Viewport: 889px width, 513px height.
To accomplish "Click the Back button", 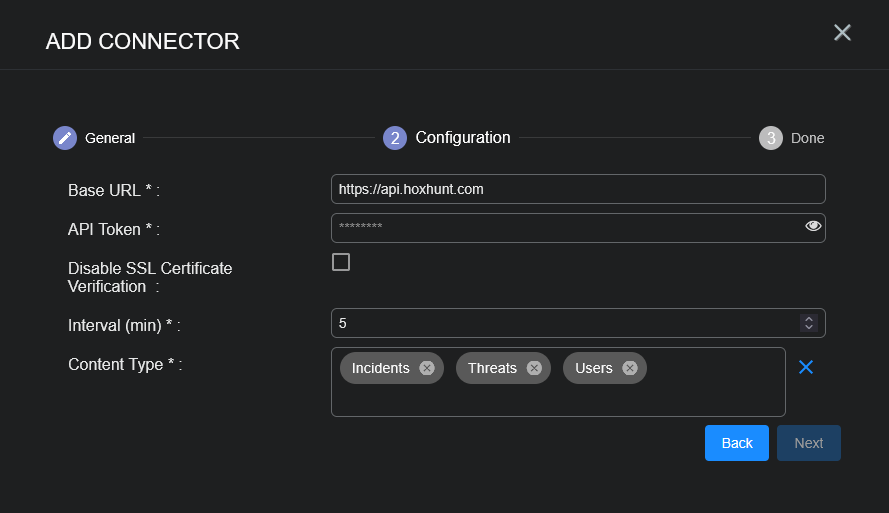I will click(737, 443).
